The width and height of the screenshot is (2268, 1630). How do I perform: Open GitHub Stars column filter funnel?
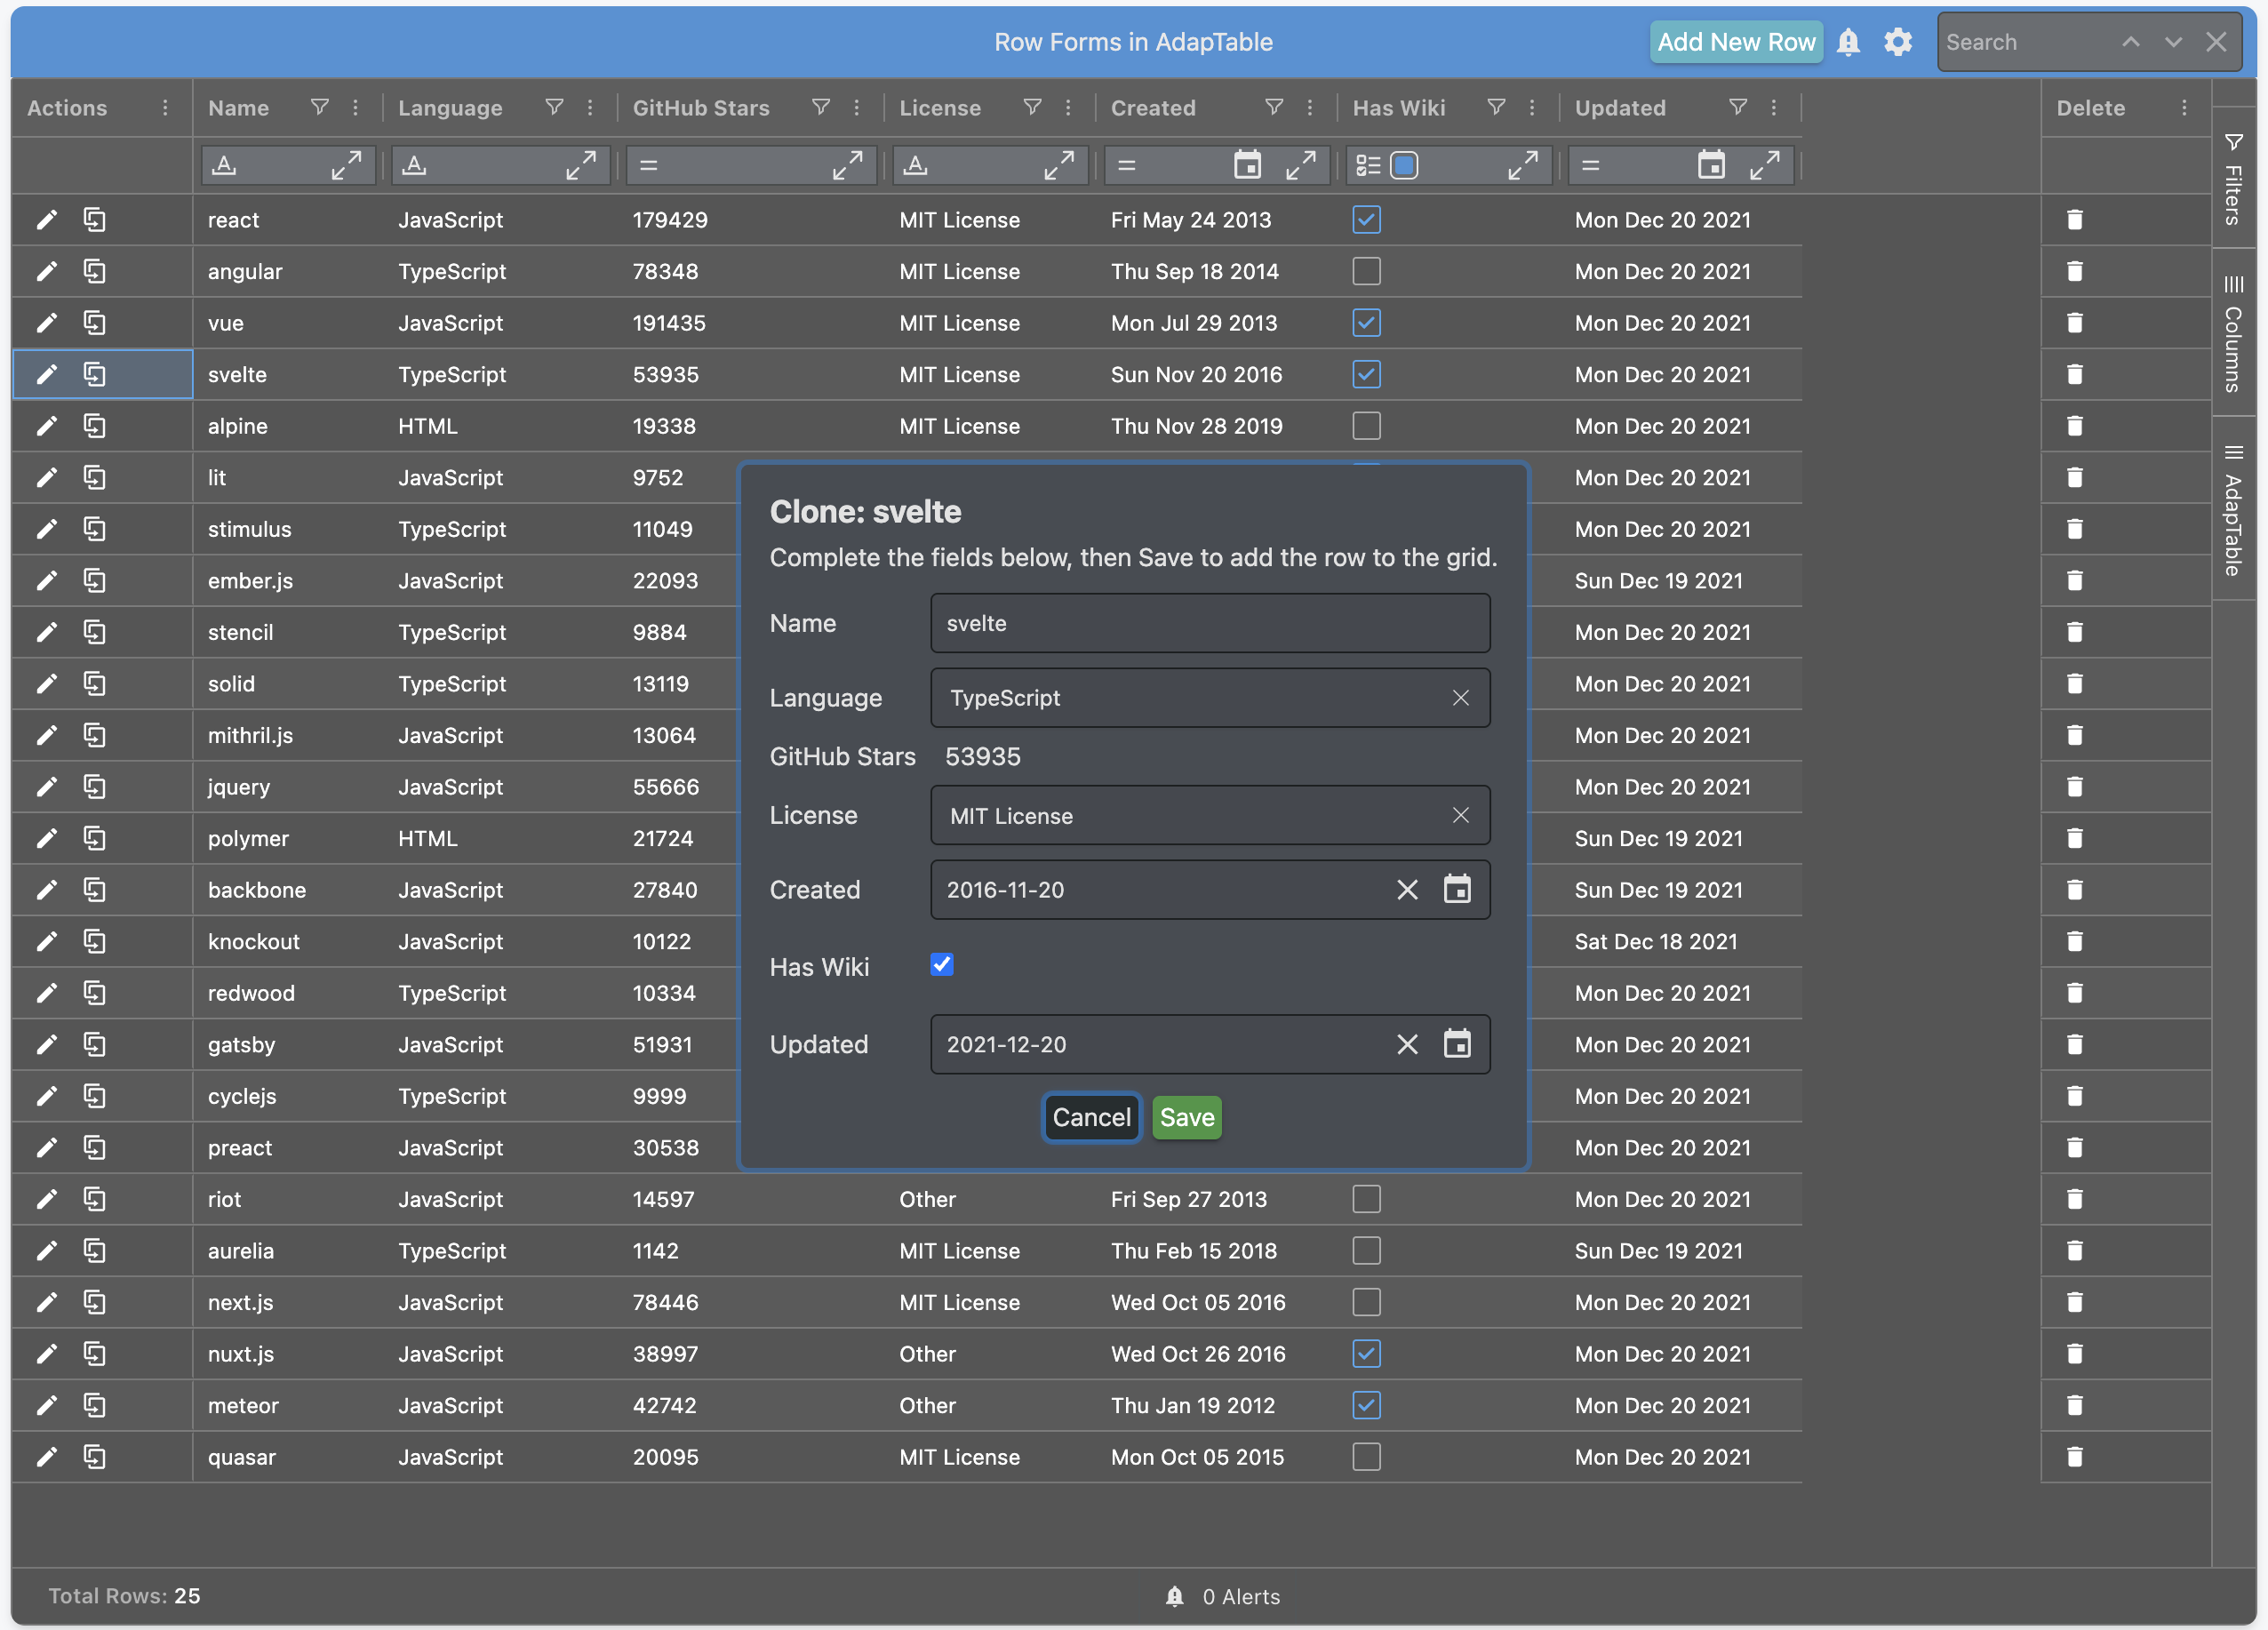point(820,107)
